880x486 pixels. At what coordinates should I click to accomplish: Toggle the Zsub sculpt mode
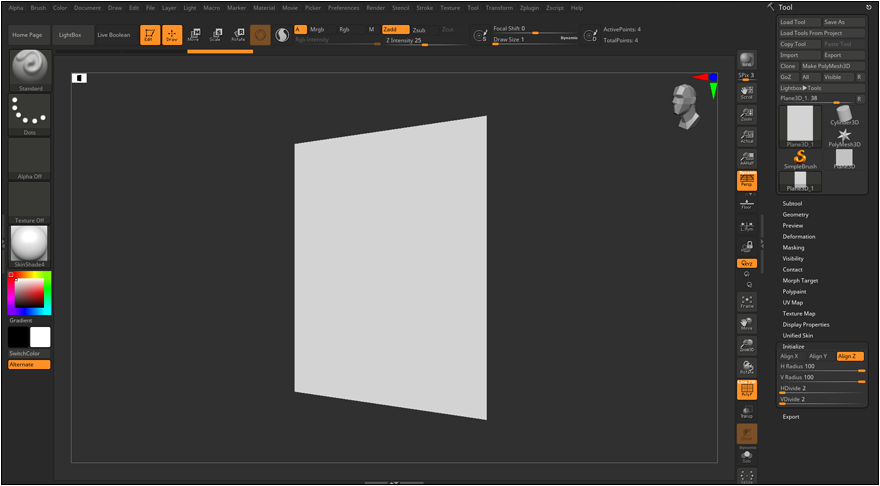coord(419,30)
